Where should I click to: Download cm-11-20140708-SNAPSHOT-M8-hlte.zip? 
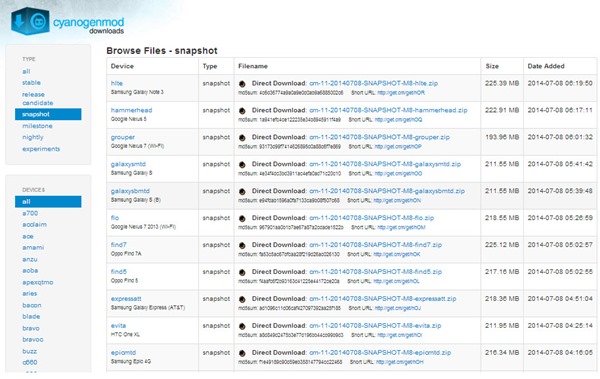[373, 83]
